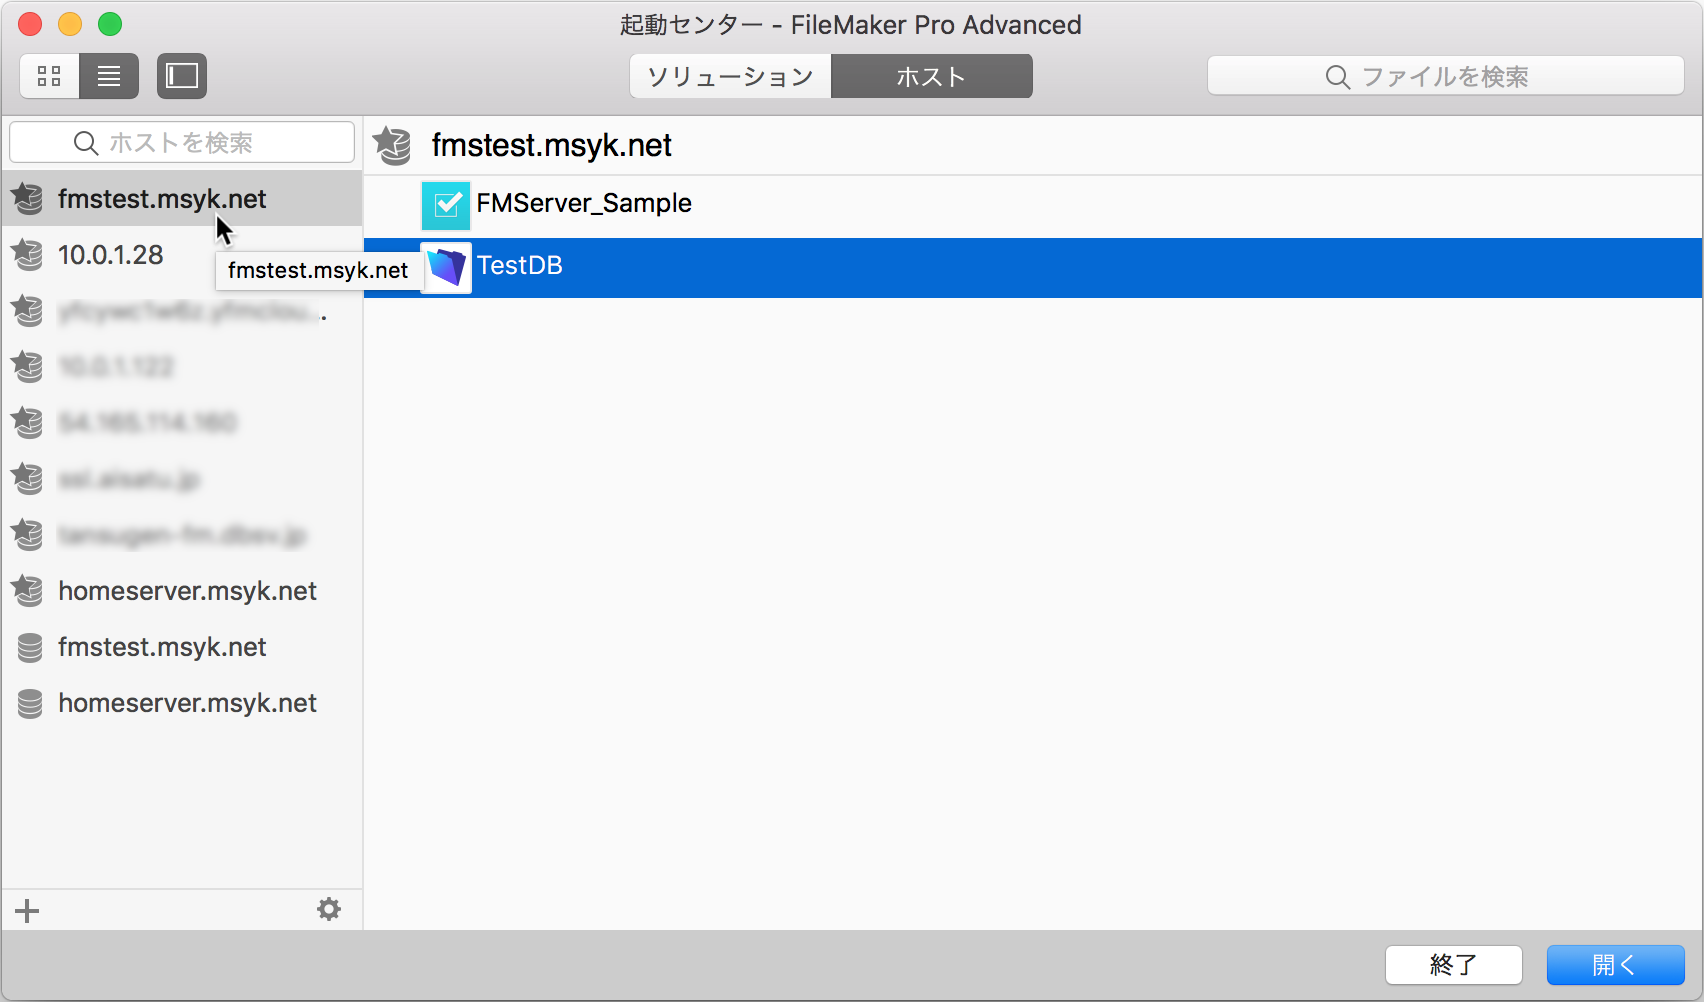Click magnifier icon in ファイルを検索 field
Viewport: 1704px width, 1002px height.
click(x=1337, y=77)
